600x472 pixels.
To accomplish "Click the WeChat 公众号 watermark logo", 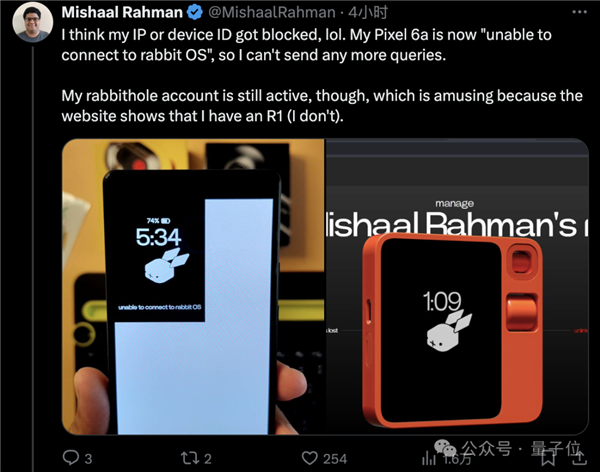I will point(445,447).
